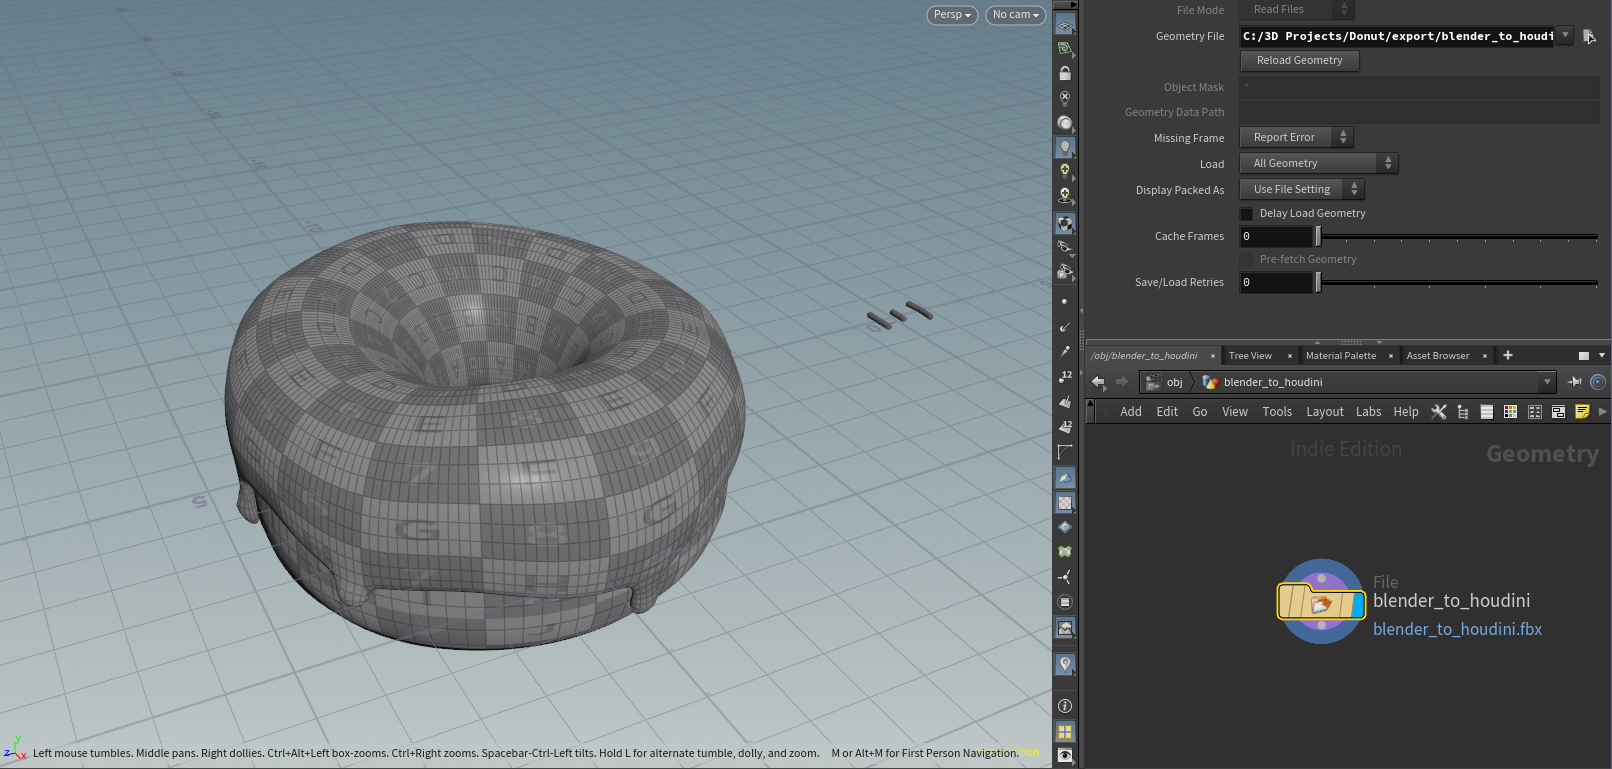Open the Layout menu

click(x=1324, y=412)
